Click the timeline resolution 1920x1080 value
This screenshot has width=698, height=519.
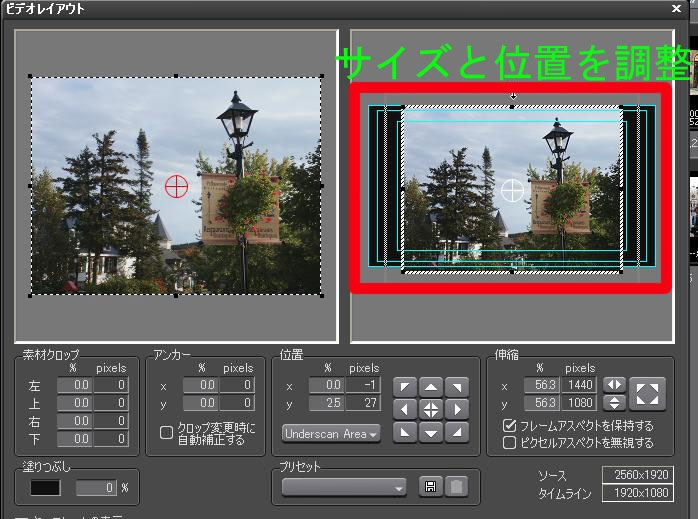coord(638,493)
